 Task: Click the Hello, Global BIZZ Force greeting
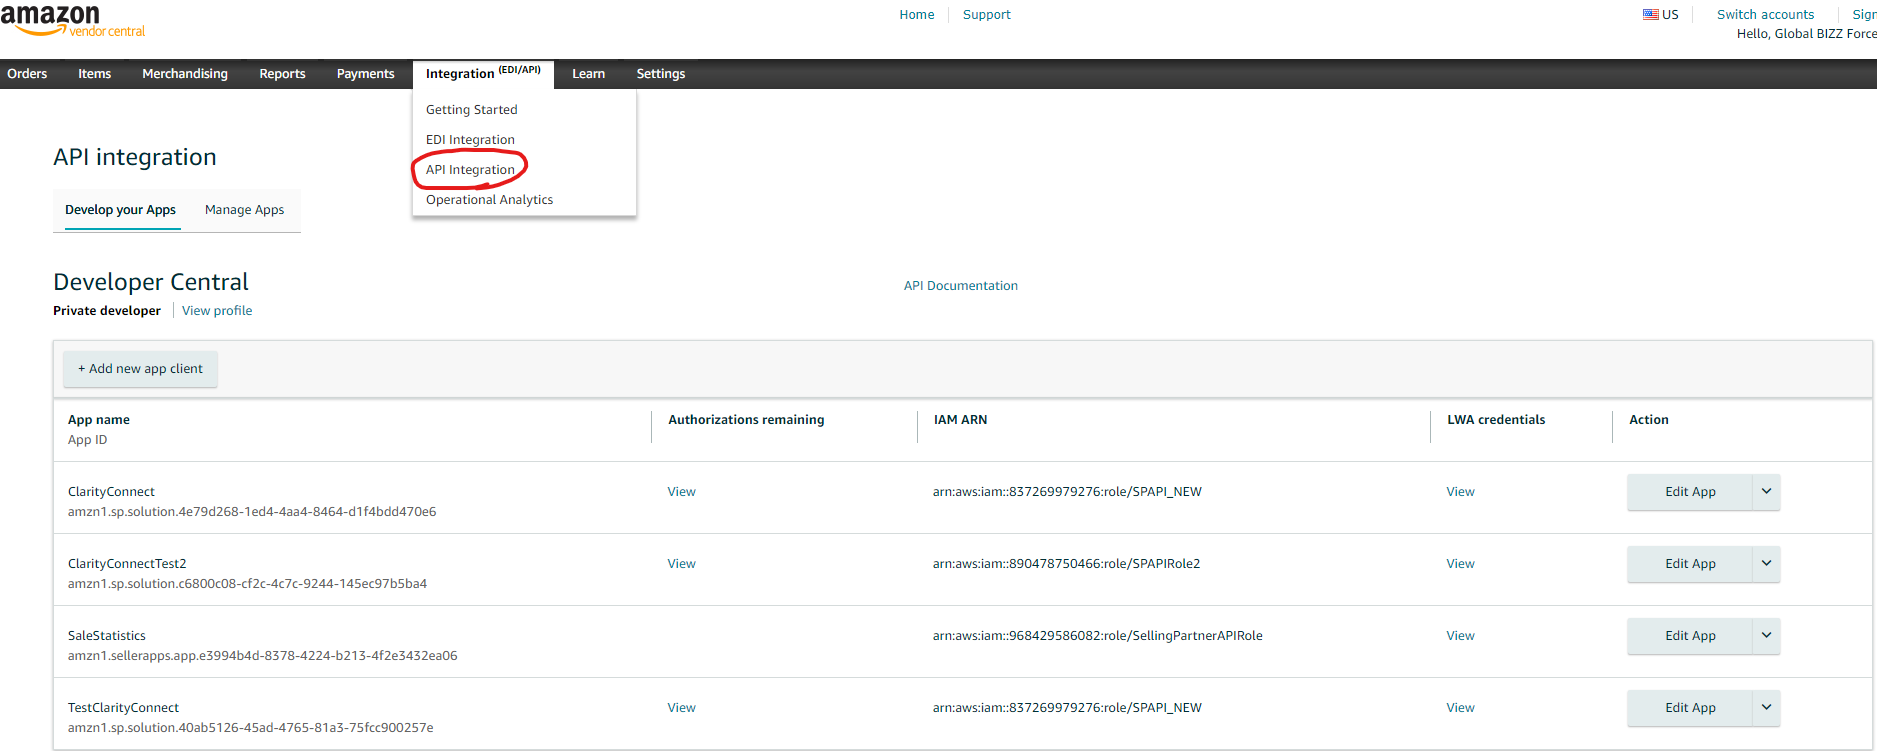coord(1807,34)
